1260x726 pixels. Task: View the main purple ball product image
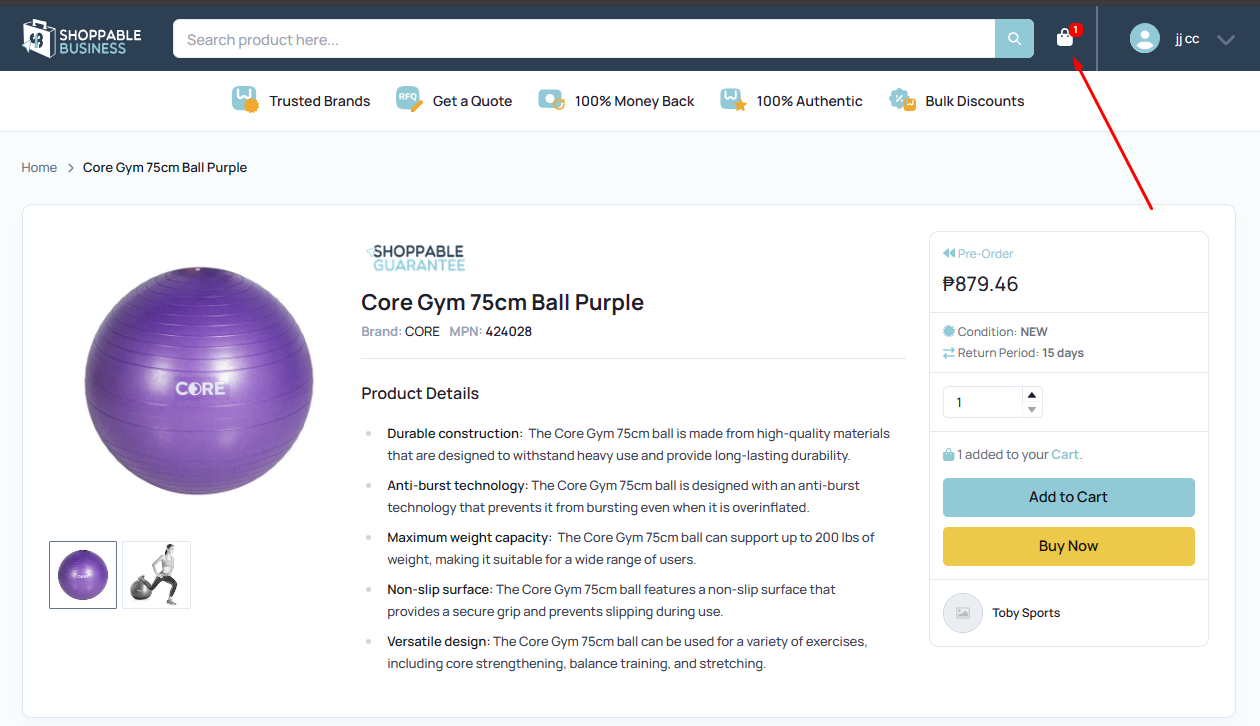click(199, 381)
